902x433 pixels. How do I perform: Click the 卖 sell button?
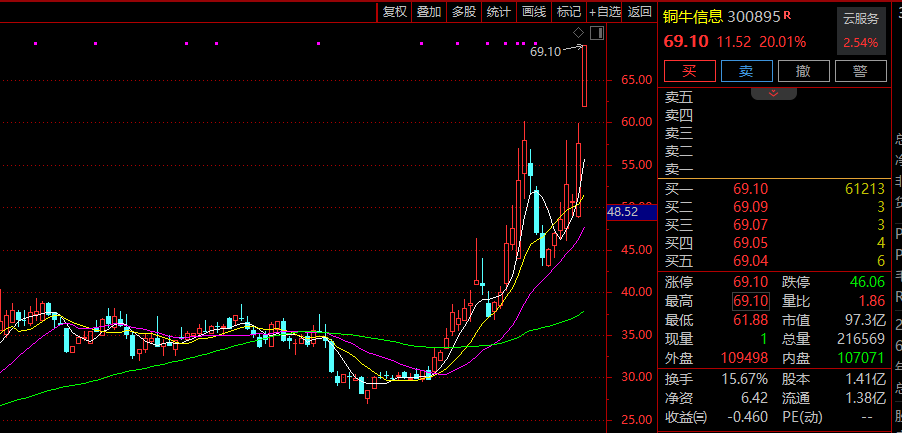pos(746,71)
